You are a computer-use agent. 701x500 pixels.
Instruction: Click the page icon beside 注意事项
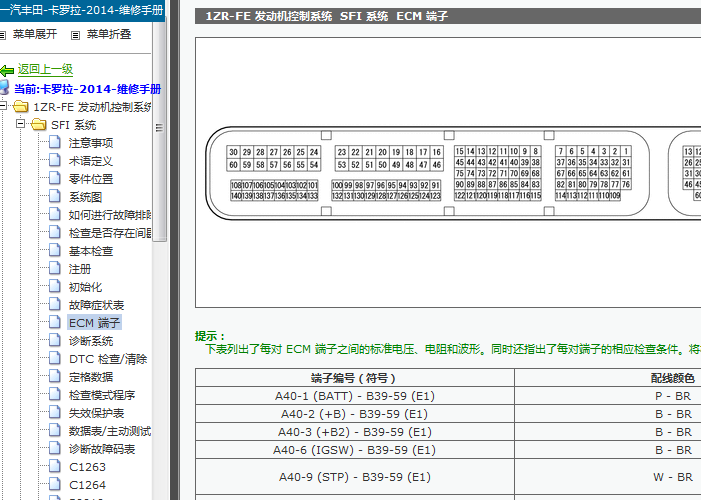tap(55, 142)
